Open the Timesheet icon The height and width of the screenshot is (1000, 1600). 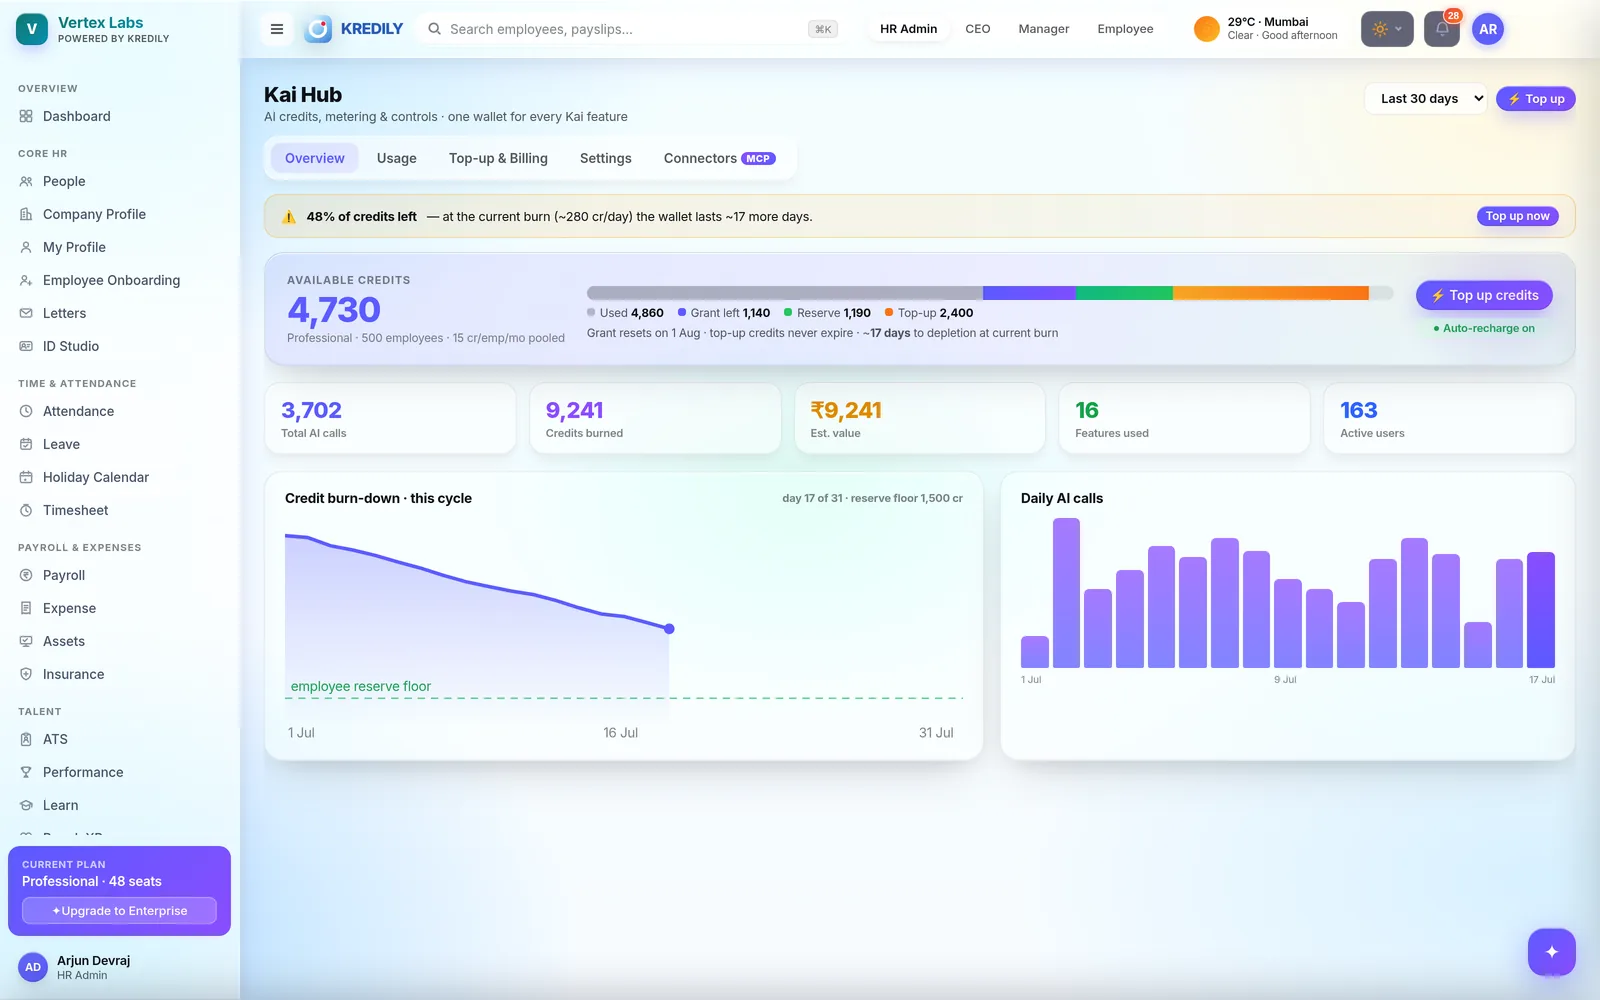(26, 510)
